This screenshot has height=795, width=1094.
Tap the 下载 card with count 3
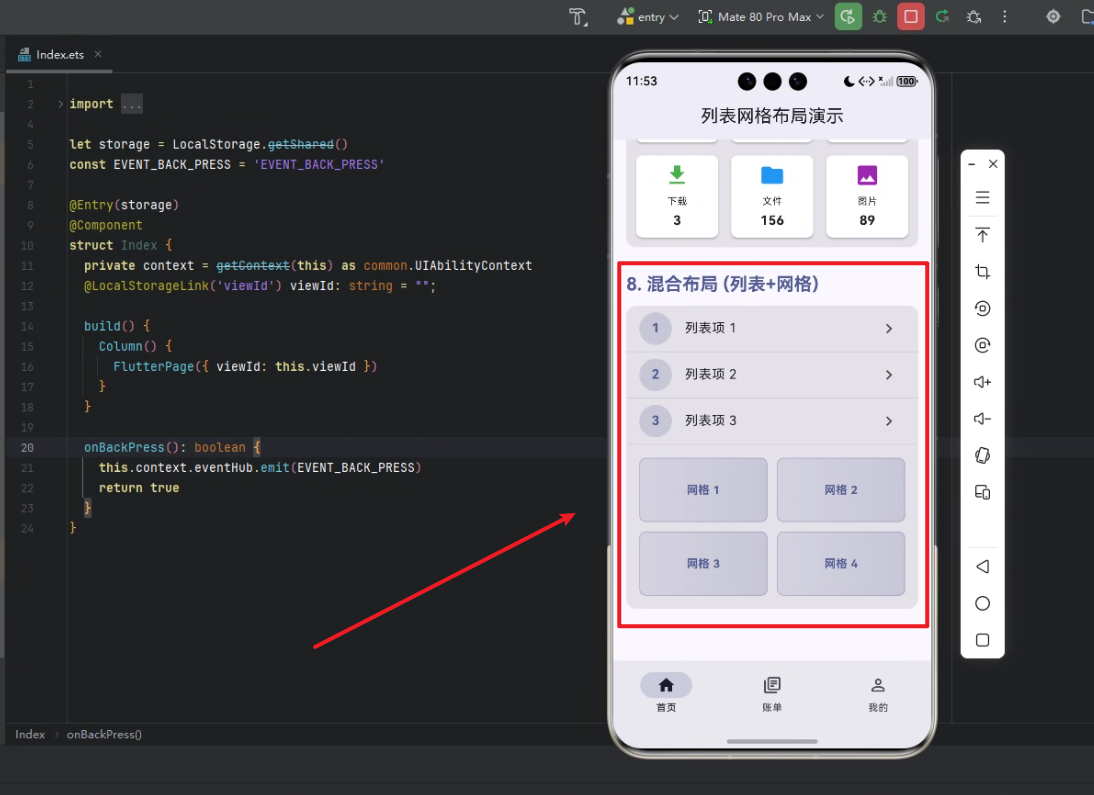[677, 196]
